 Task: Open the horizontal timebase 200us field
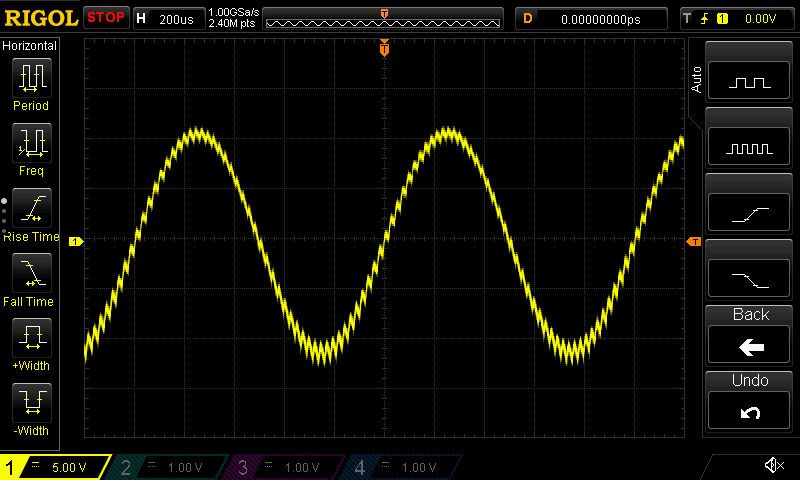169,19
